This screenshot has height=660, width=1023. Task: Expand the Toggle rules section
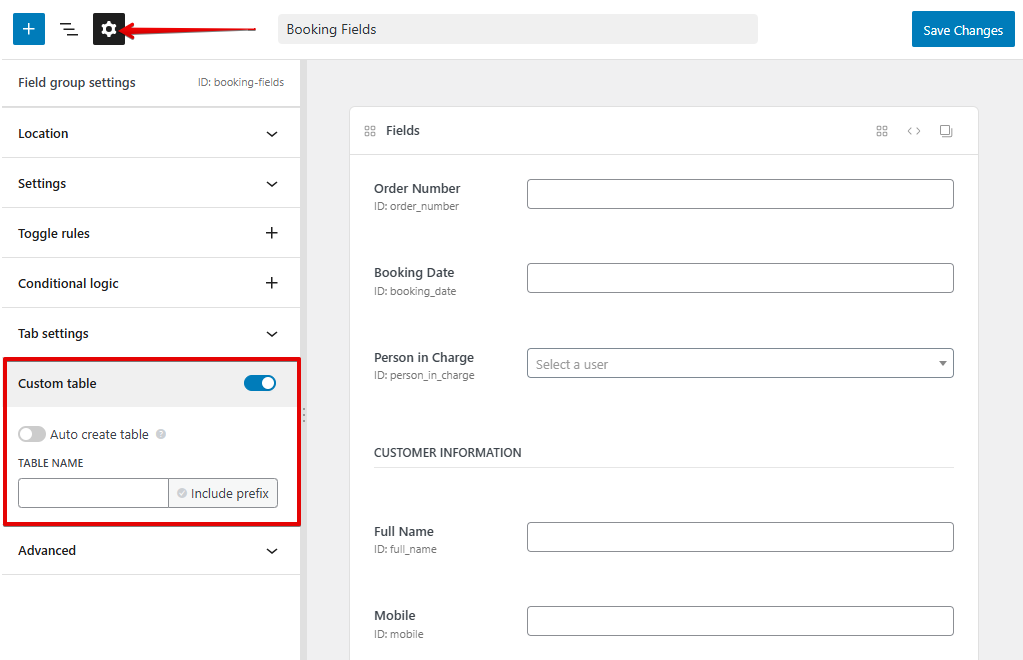coord(150,233)
